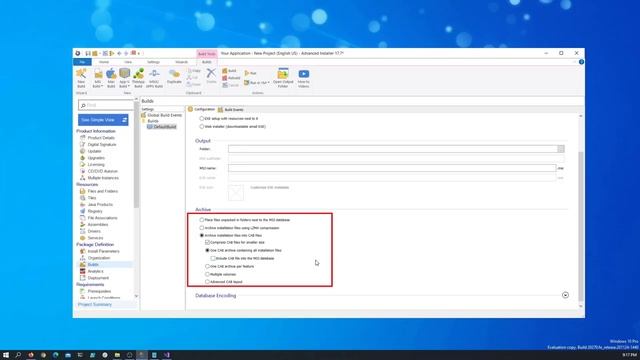The image size is (640, 360).
Task: Select 'Archive installation files using LZMA compression'
Action: pyautogui.click(x=202, y=228)
